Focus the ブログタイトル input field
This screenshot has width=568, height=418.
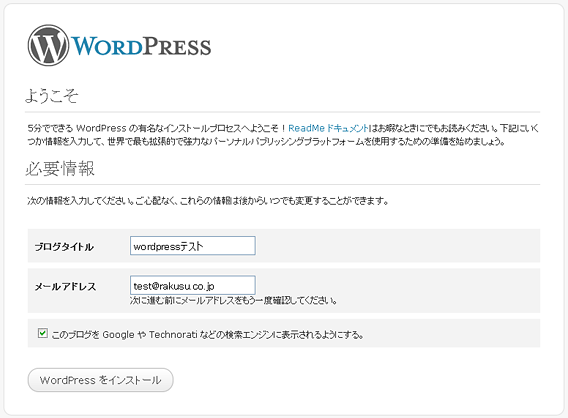coord(193,246)
